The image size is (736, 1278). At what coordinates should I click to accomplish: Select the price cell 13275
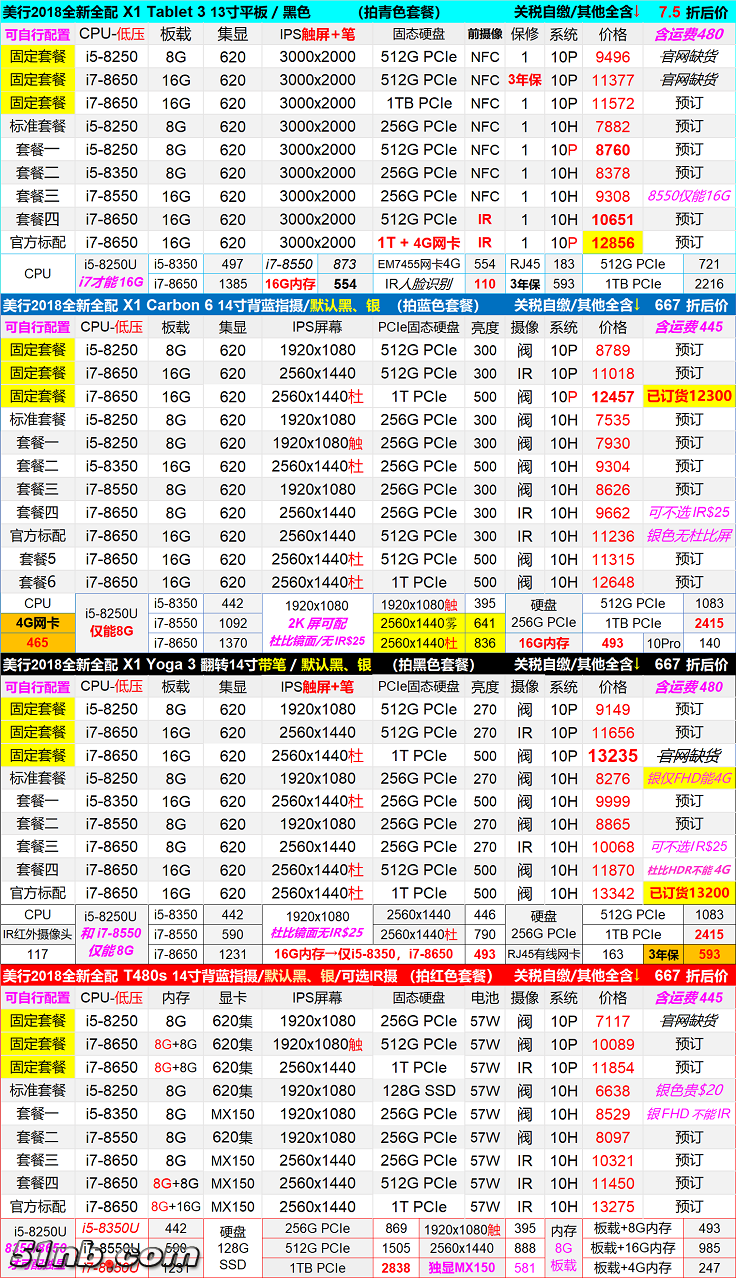coord(613,1206)
